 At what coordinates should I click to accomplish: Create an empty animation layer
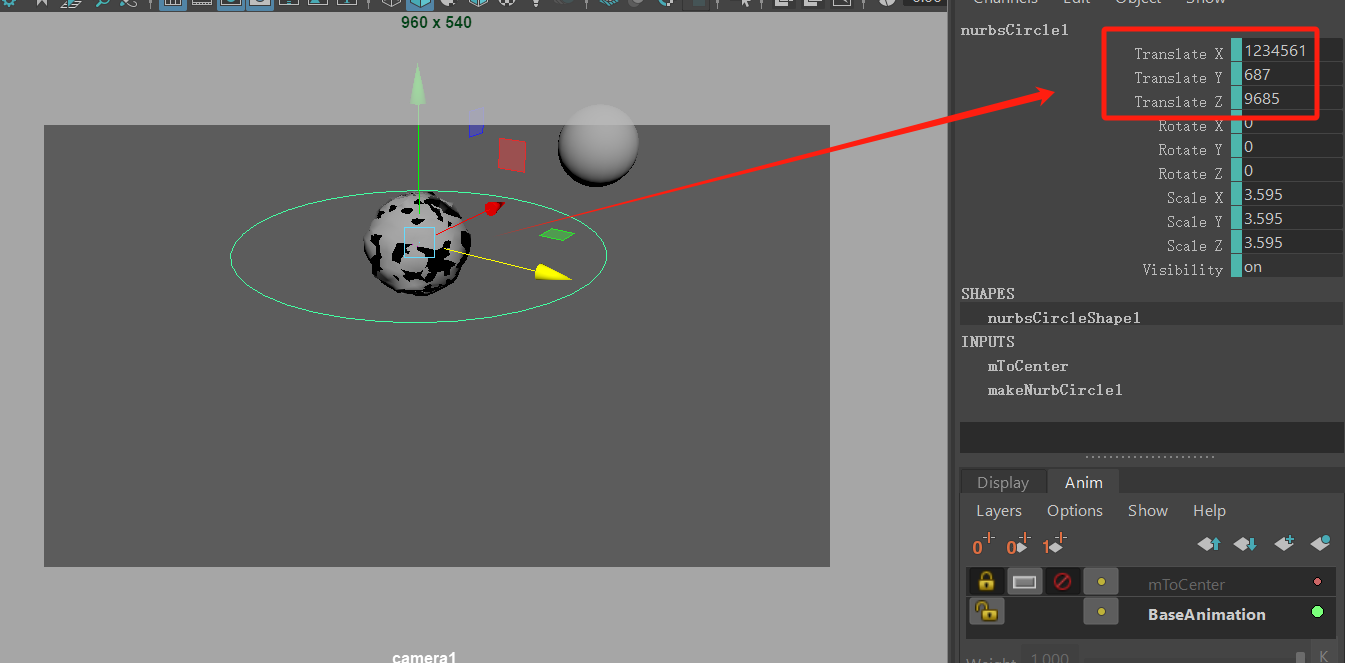click(x=1284, y=544)
